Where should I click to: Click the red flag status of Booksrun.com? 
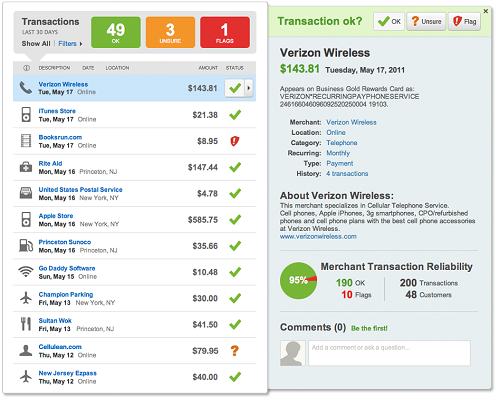tap(235, 141)
